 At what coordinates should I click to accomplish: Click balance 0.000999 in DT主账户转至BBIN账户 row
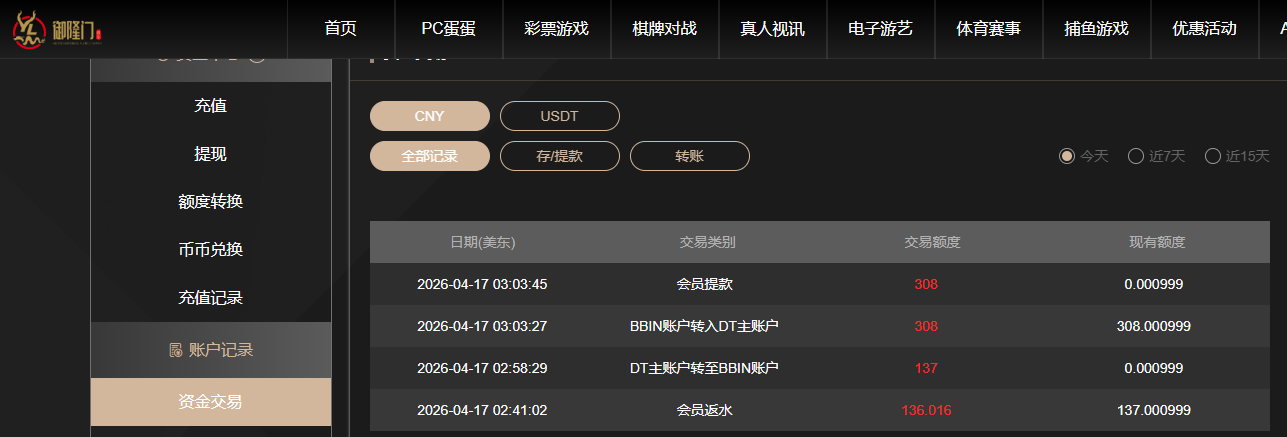1153,368
